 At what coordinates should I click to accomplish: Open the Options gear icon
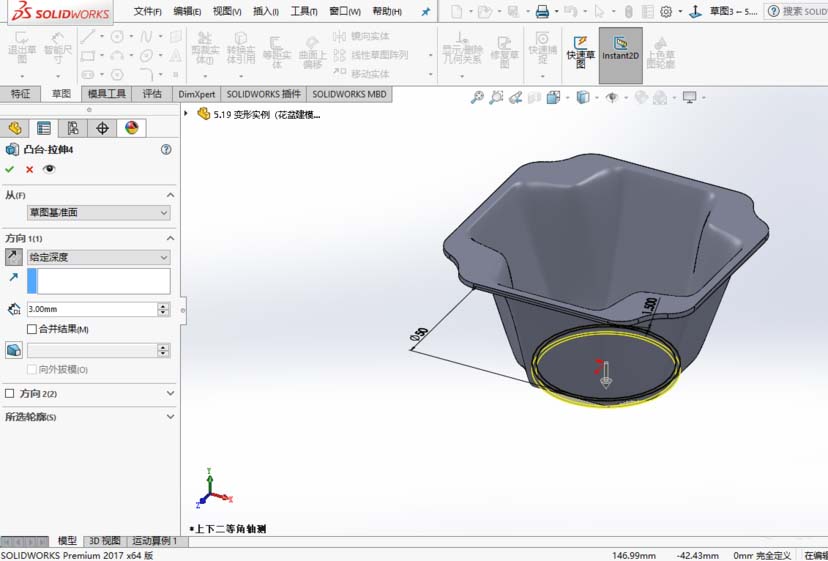666,11
